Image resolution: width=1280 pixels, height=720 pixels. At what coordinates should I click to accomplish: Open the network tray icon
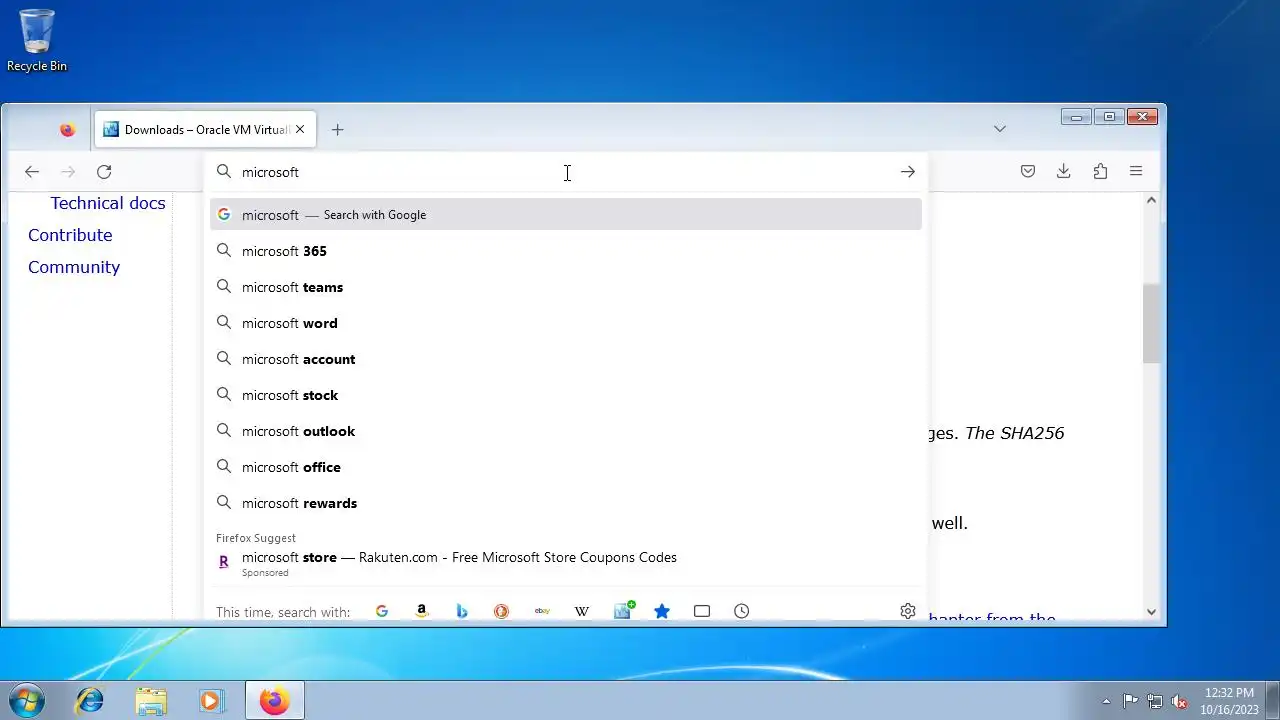click(1155, 701)
